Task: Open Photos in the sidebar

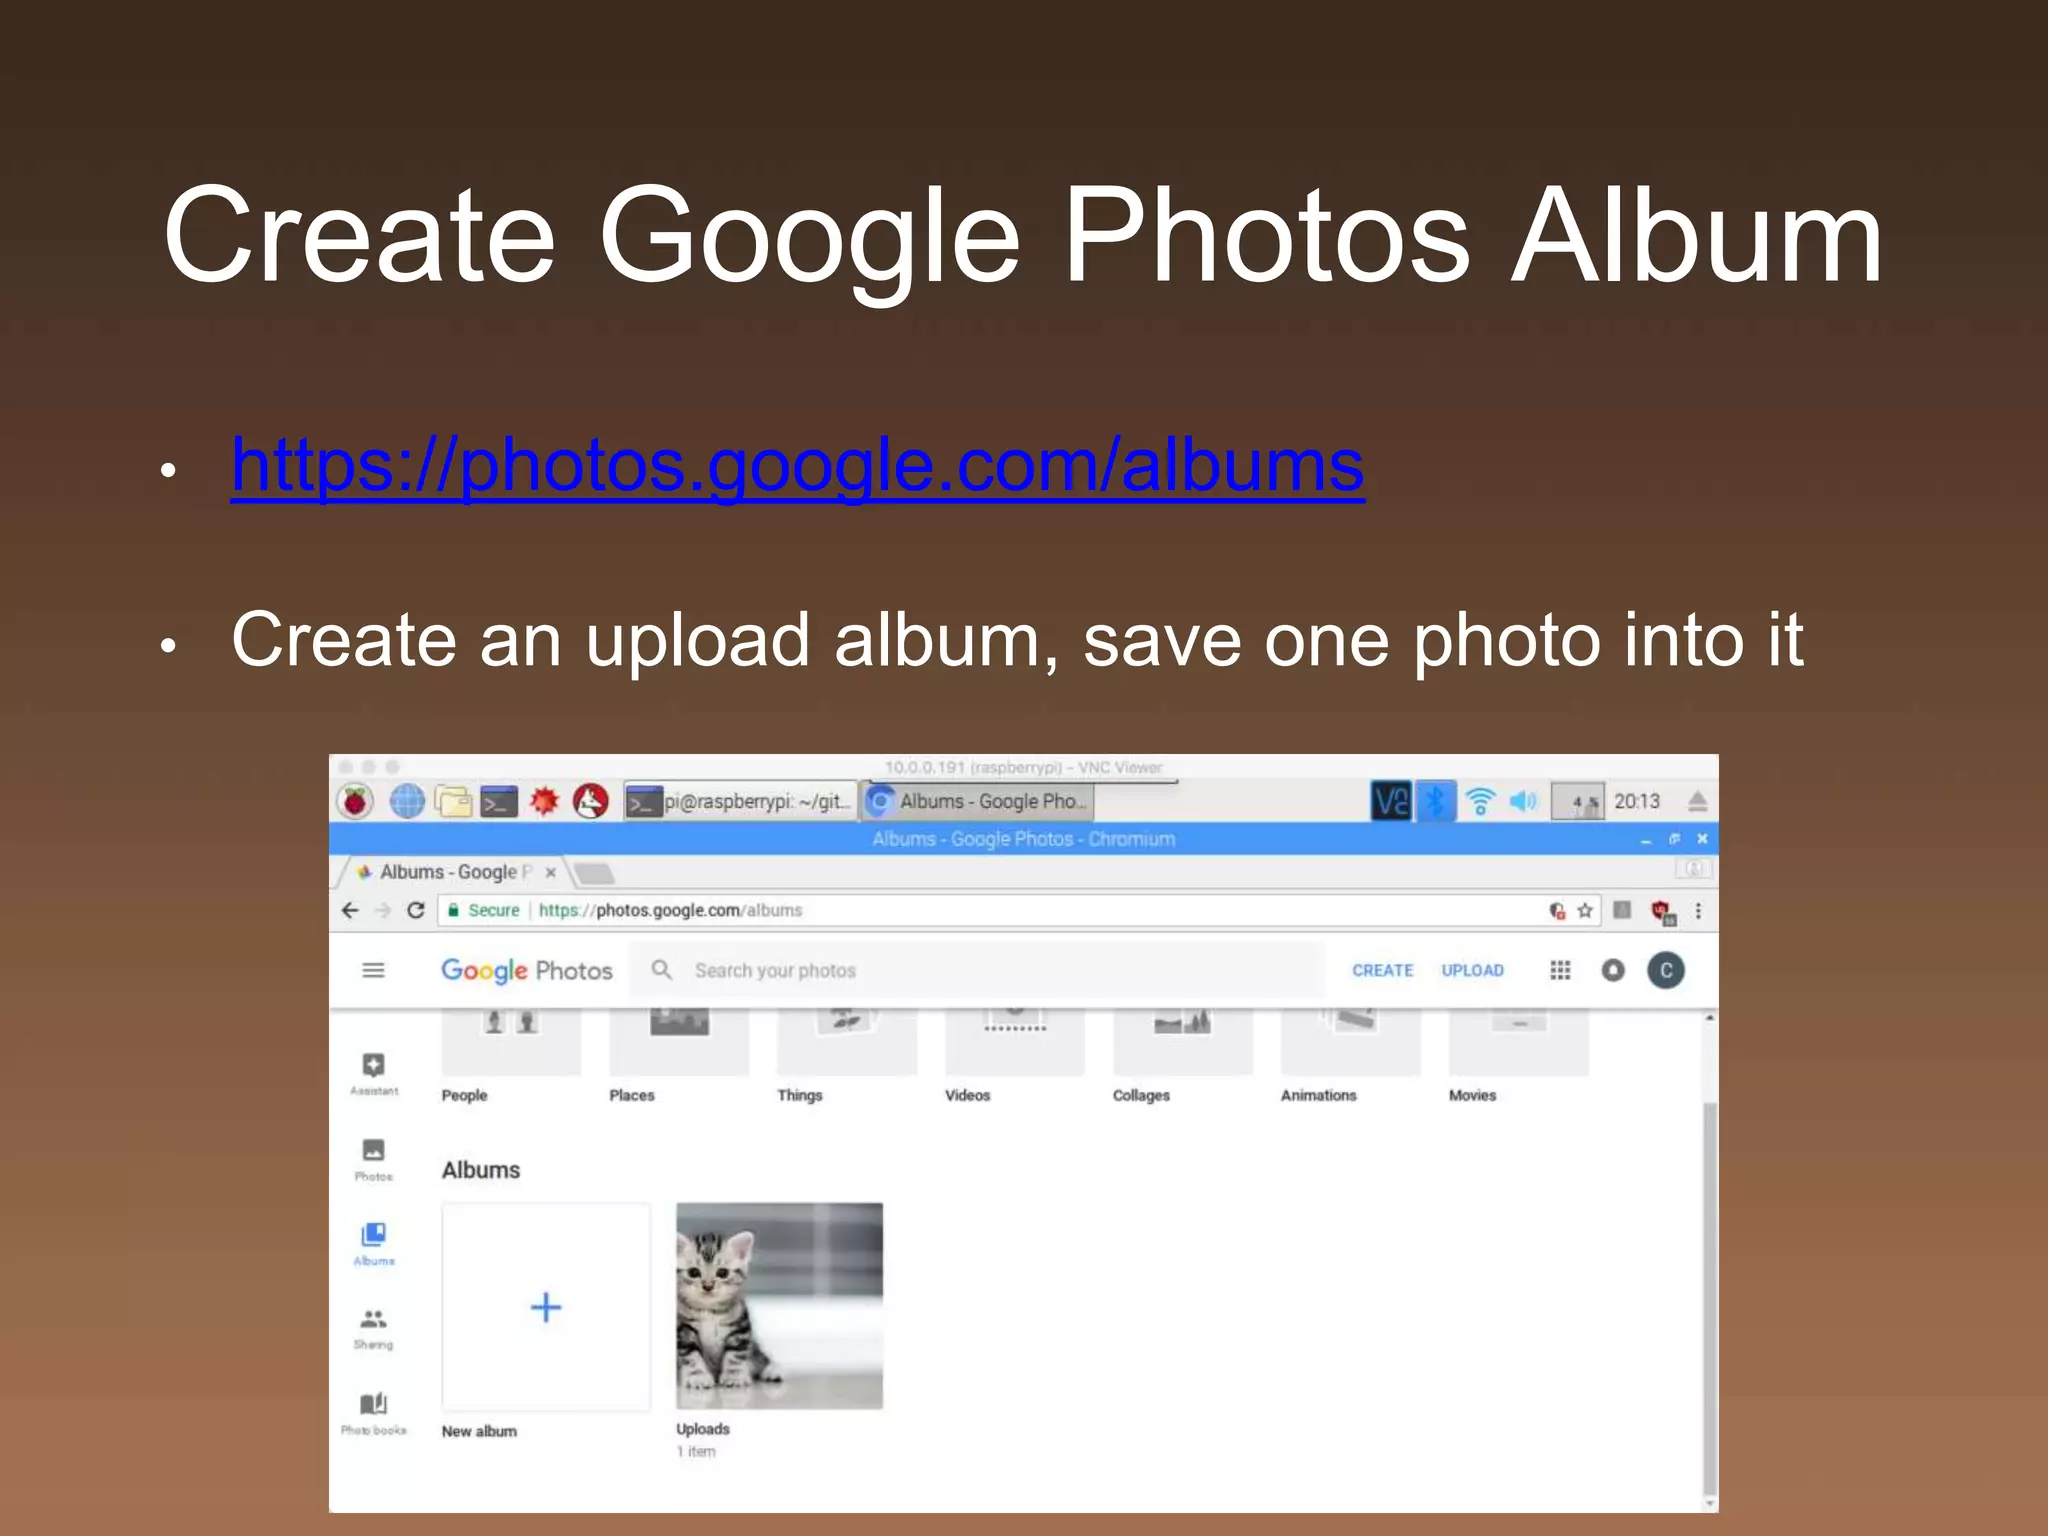Action: [x=374, y=1160]
